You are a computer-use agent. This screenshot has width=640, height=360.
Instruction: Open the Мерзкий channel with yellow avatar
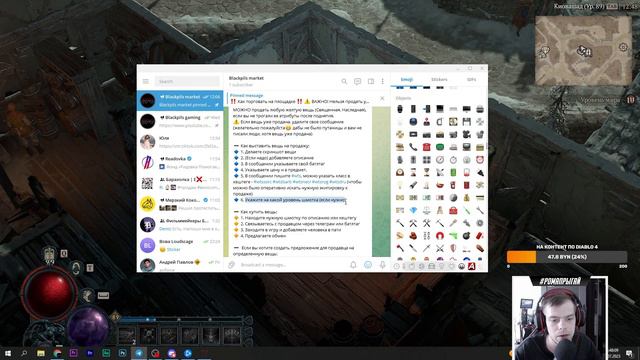pyautogui.click(x=180, y=204)
